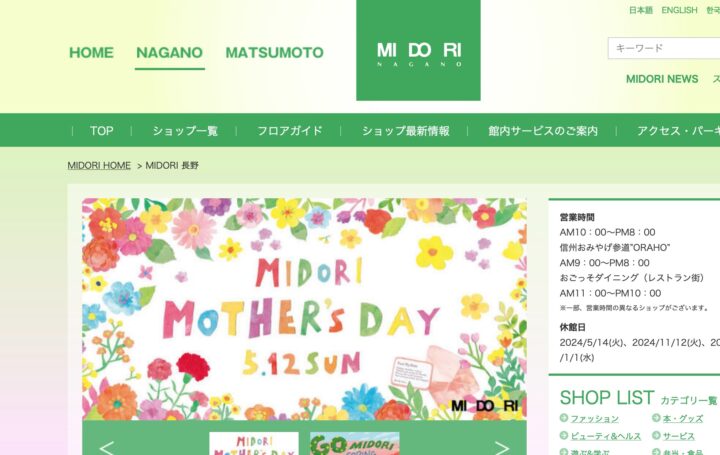The image size is (720, 455).
Task: Advance carousel with the next arrow
Action: point(501,448)
